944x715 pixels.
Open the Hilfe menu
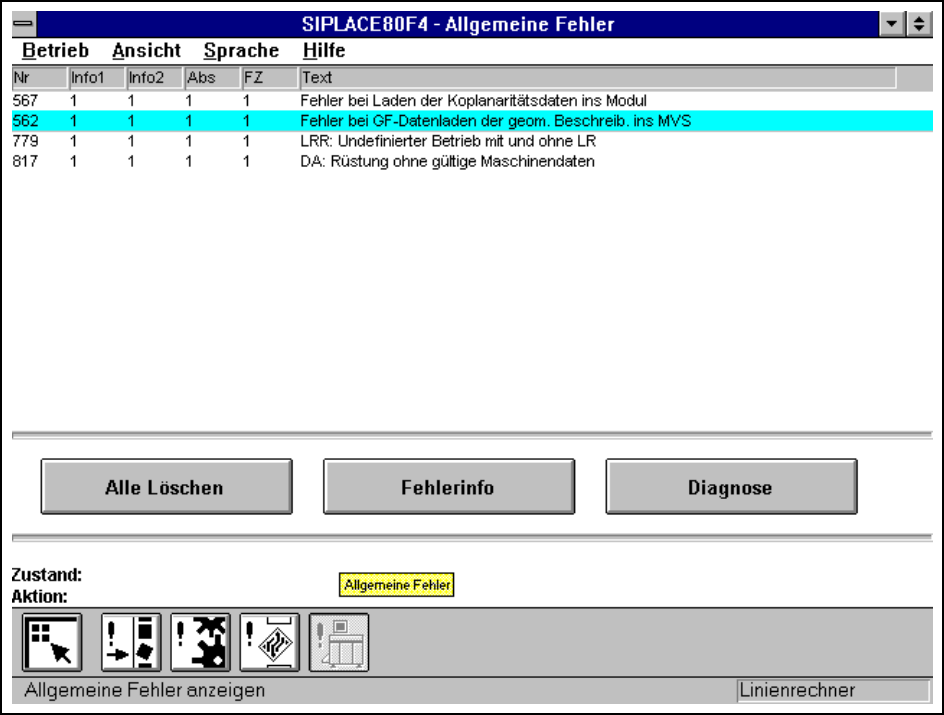coord(324,51)
